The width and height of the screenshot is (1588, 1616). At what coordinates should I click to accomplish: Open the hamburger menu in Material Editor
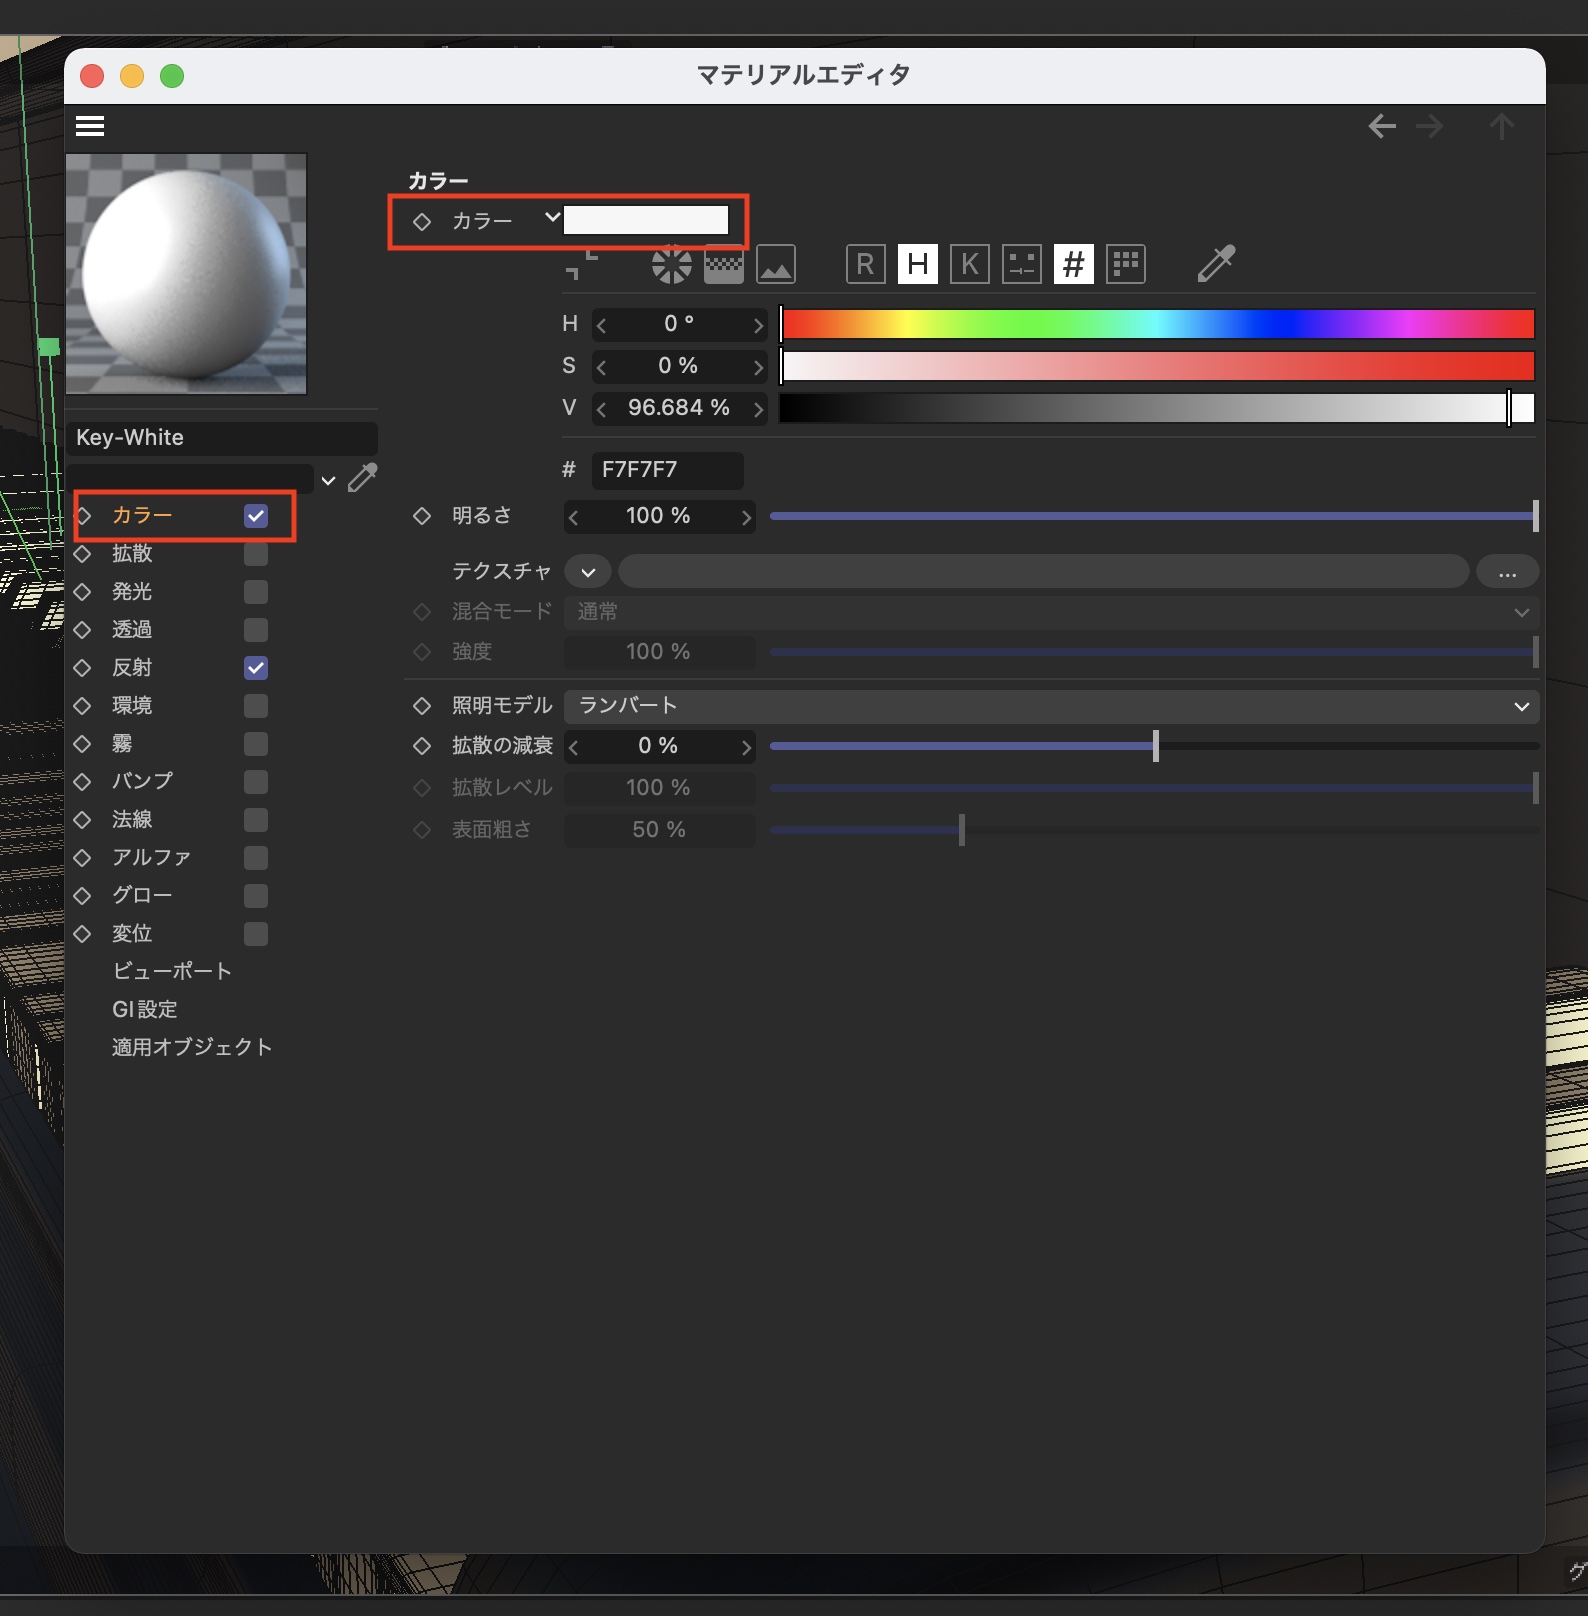(x=90, y=126)
